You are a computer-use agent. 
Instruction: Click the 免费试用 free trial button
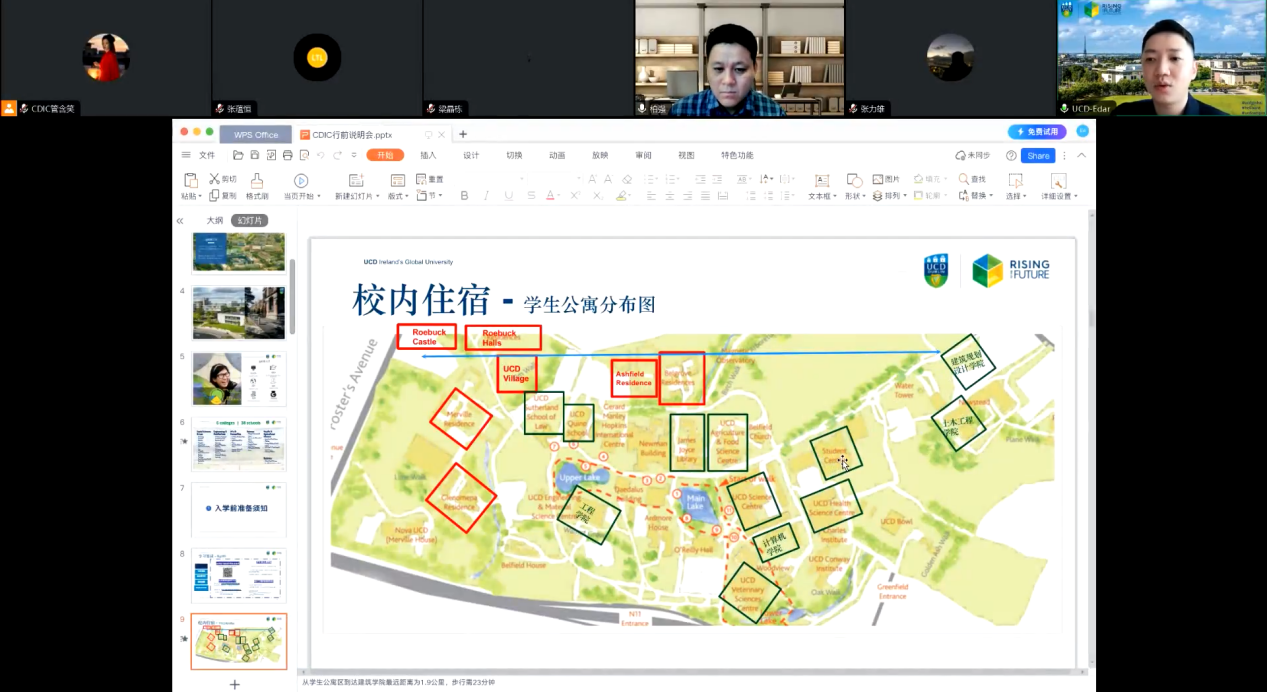1037,132
